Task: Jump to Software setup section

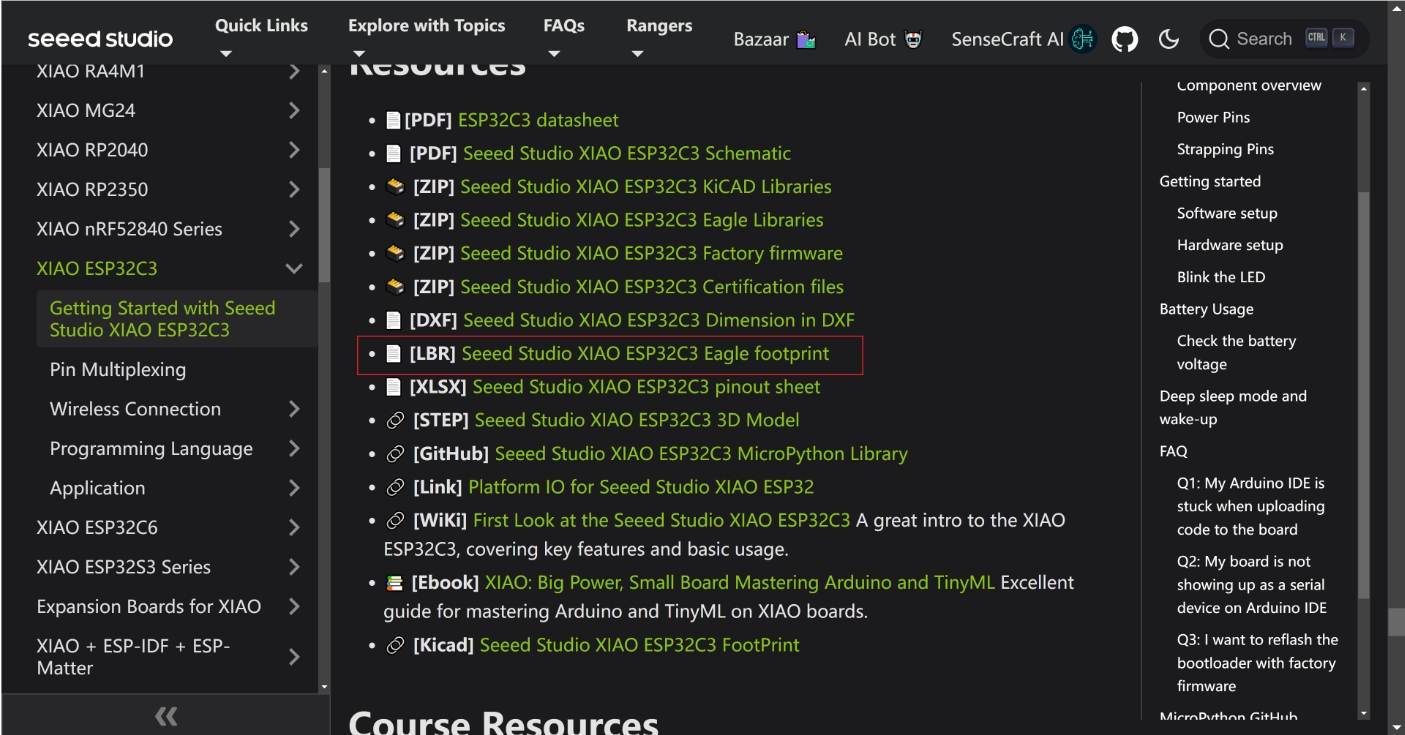Action: point(1227,213)
